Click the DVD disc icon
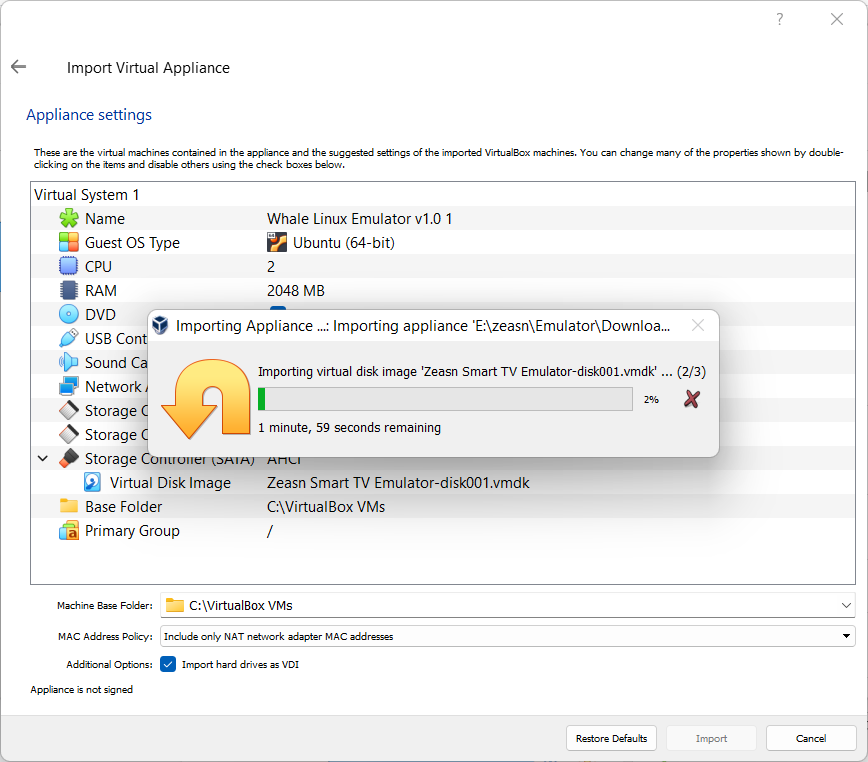Viewport: 868px width, 762px height. (69, 314)
